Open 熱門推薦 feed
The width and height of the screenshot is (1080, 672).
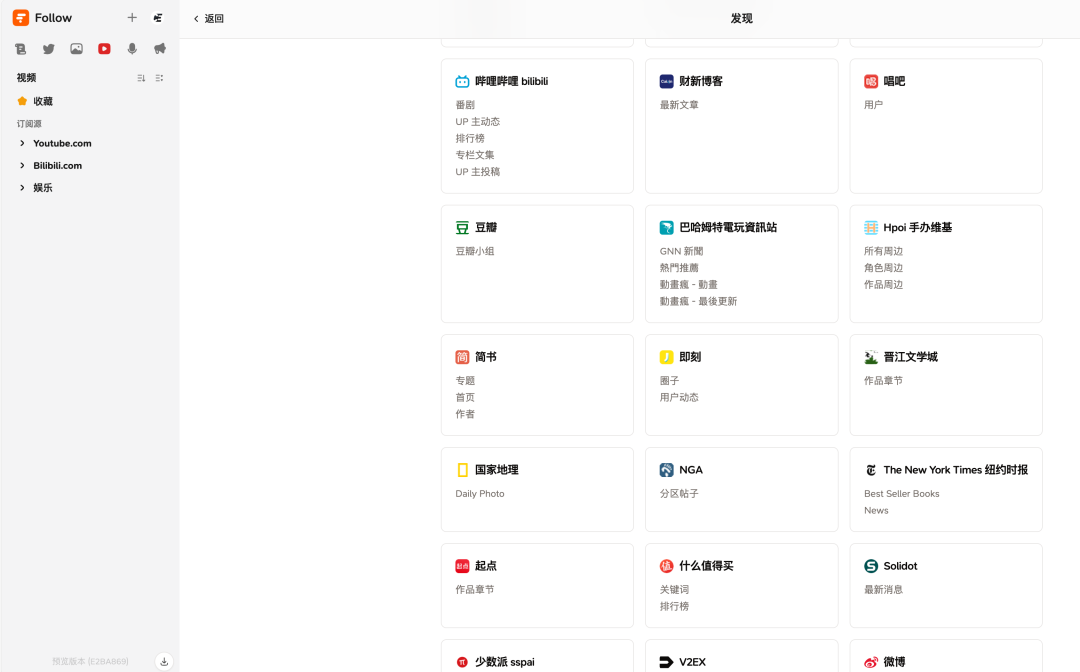point(679,268)
